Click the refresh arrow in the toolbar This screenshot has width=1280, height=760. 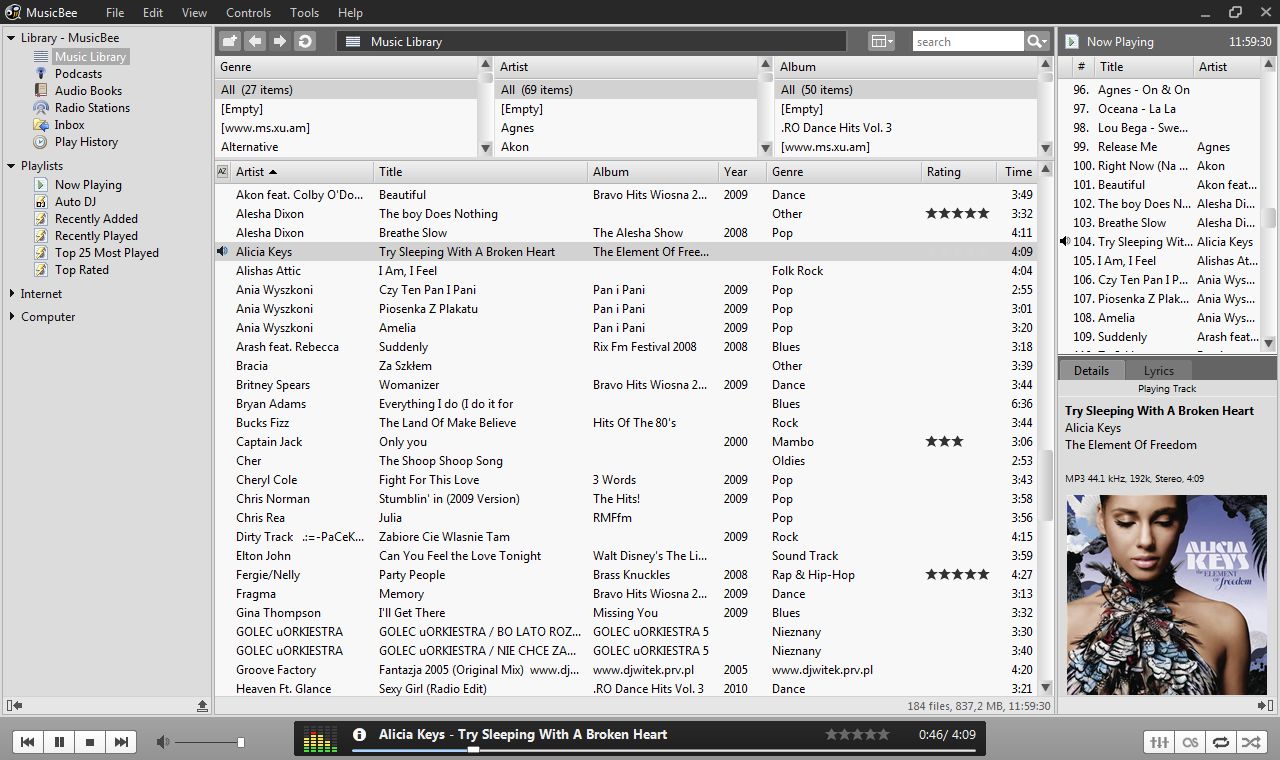tap(304, 40)
